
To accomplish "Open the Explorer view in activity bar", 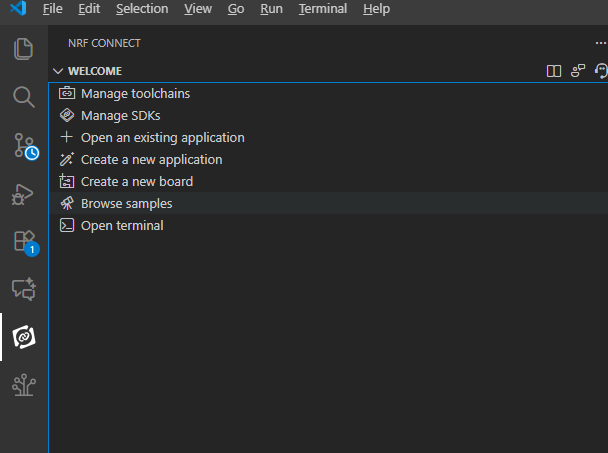I will (23, 49).
